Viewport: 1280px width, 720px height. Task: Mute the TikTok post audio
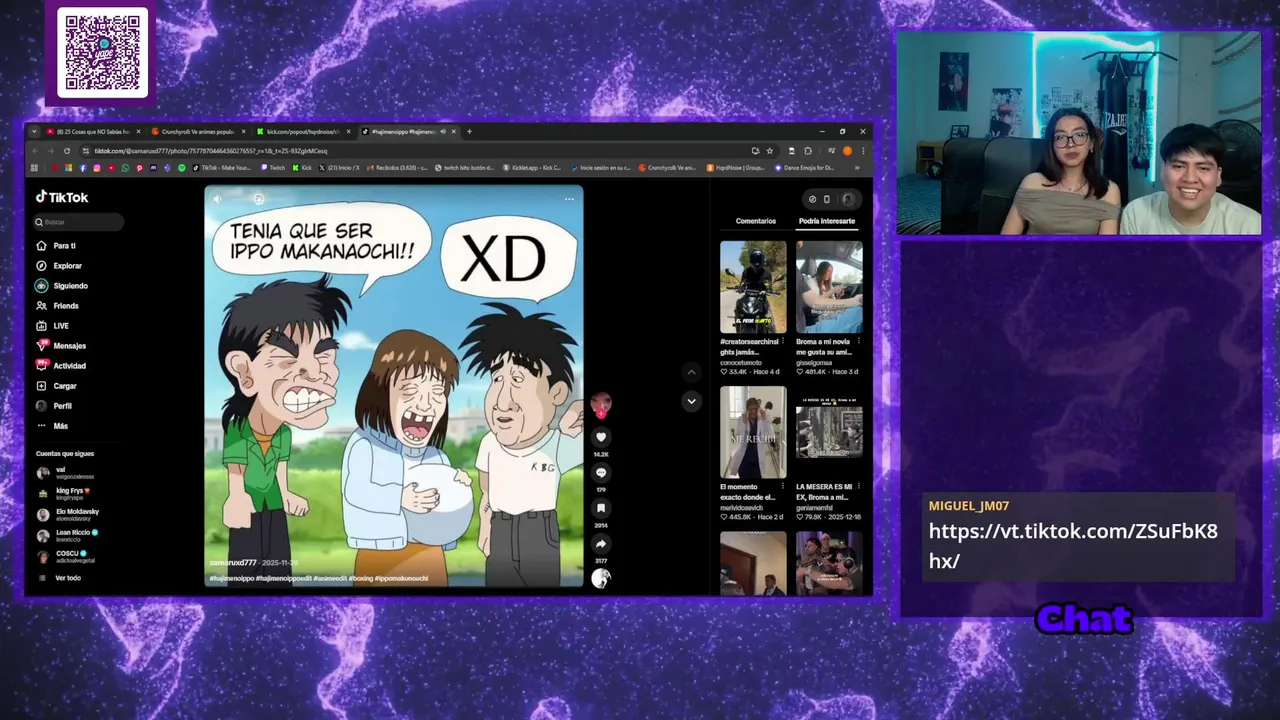(218, 199)
